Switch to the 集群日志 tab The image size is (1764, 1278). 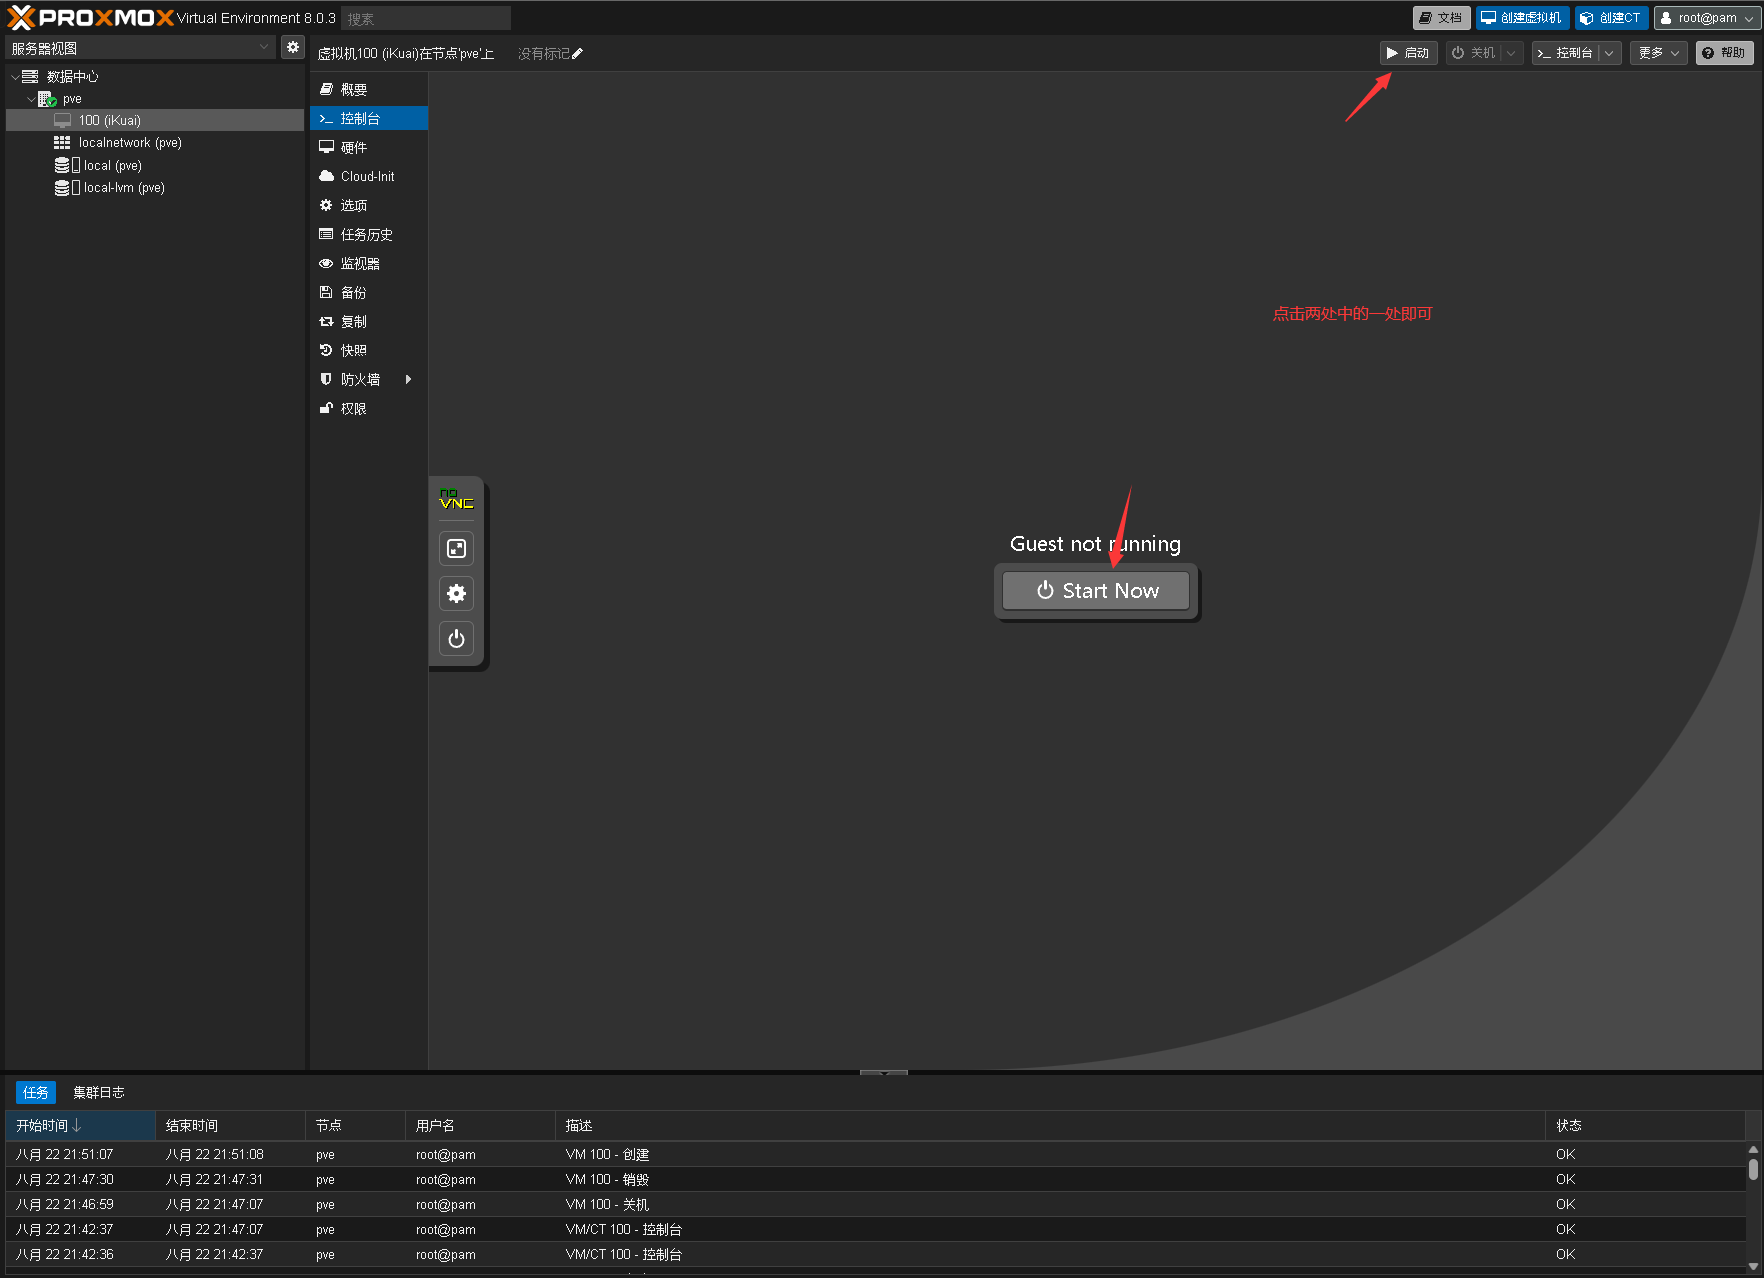point(98,1093)
